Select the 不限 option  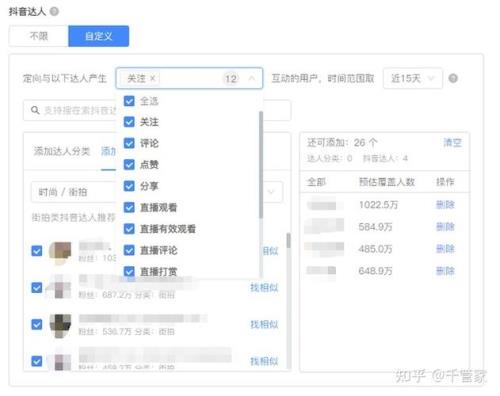(x=39, y=36)
